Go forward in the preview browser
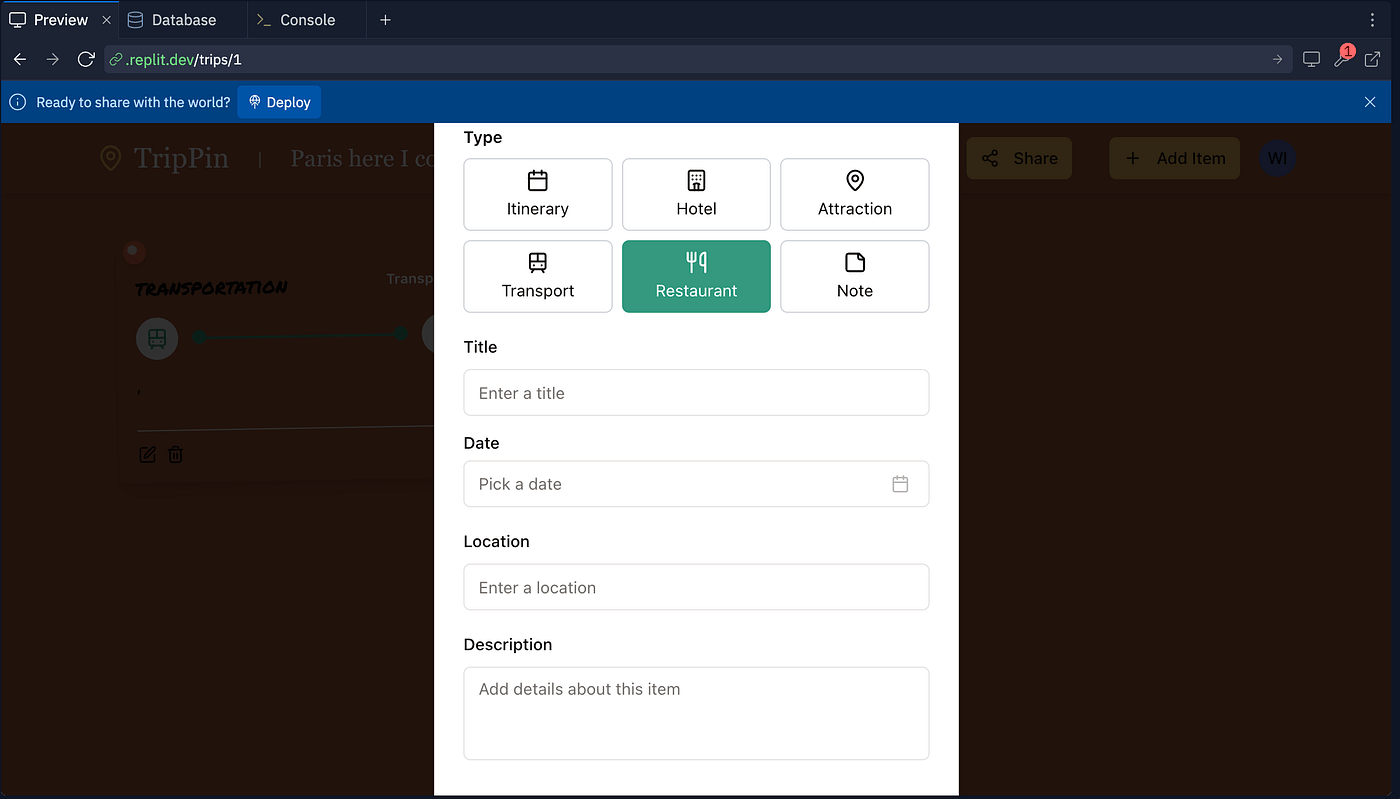Image resolution: width=1400 pixels, height=799 pixels. [53, 60]
